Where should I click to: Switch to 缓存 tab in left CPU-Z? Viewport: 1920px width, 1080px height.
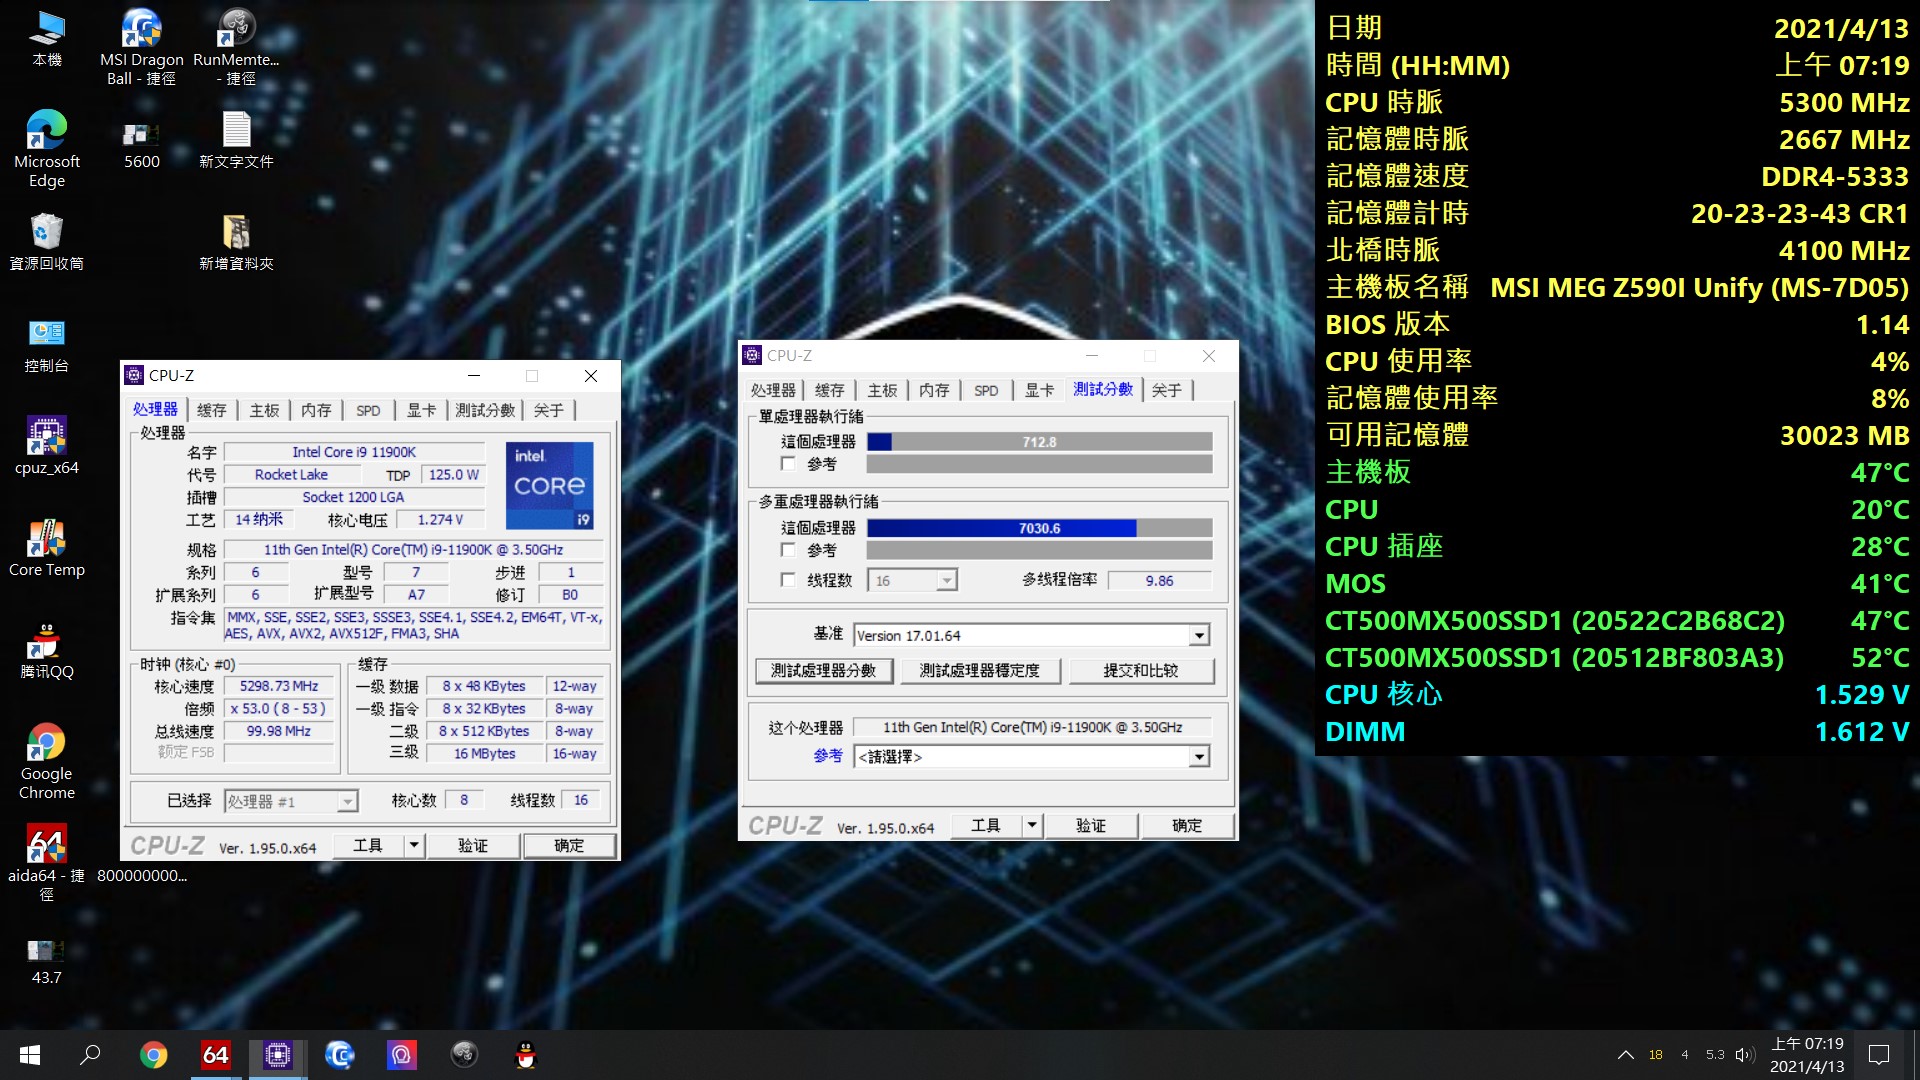(x=212, y=410)
